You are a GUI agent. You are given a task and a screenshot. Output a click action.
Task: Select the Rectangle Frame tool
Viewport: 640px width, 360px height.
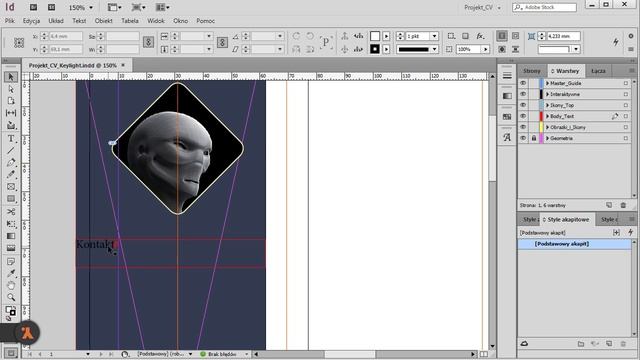(x=11, y=187)
